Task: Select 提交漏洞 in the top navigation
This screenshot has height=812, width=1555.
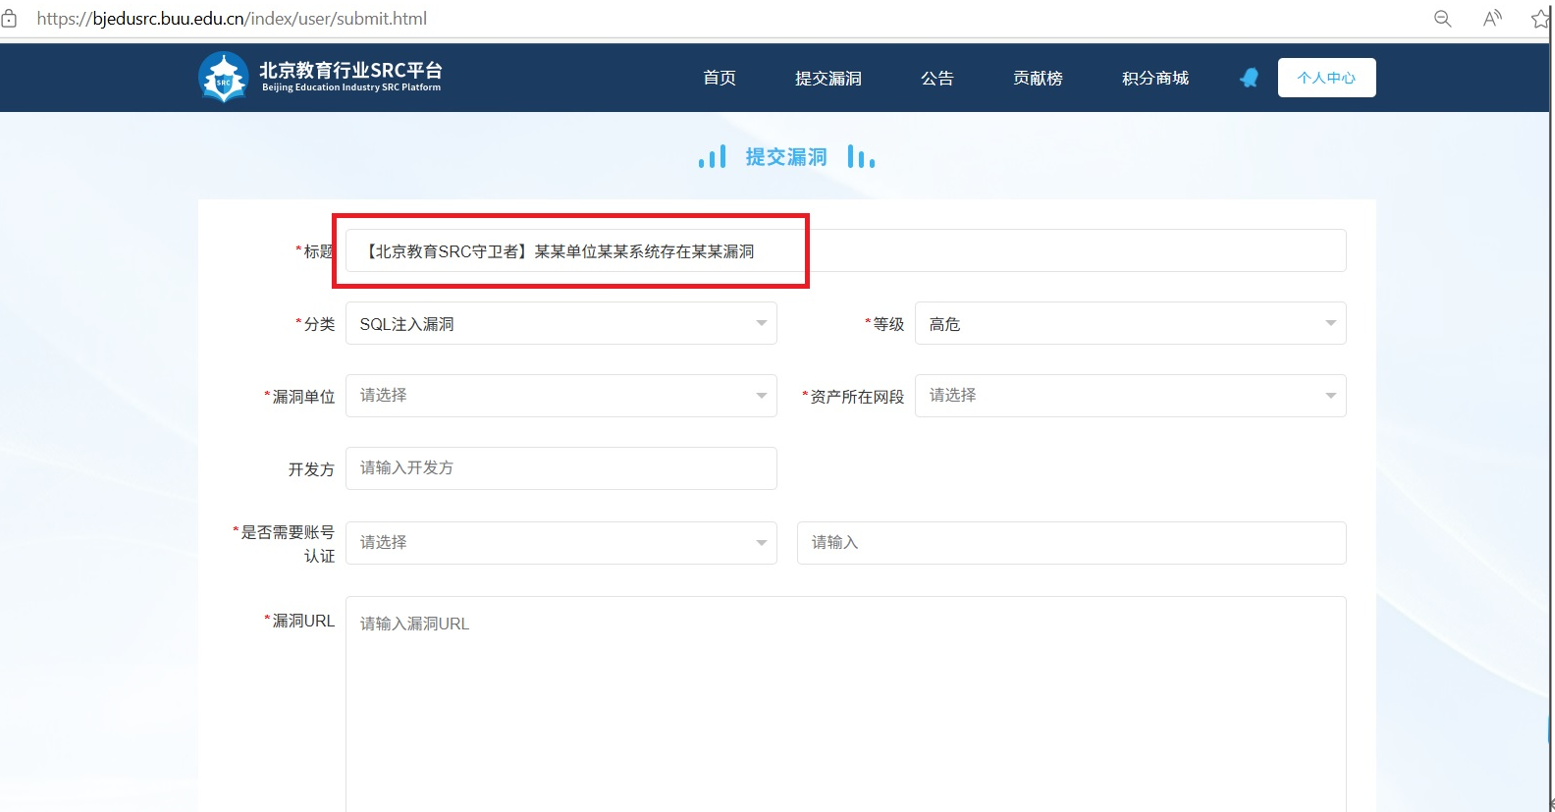Action: [828, 78]
